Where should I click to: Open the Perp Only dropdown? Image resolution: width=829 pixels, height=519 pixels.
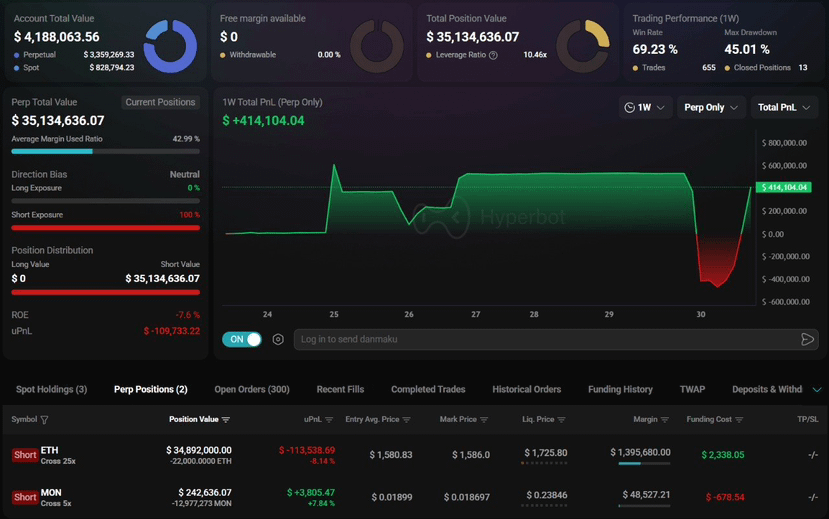point(711,107)
